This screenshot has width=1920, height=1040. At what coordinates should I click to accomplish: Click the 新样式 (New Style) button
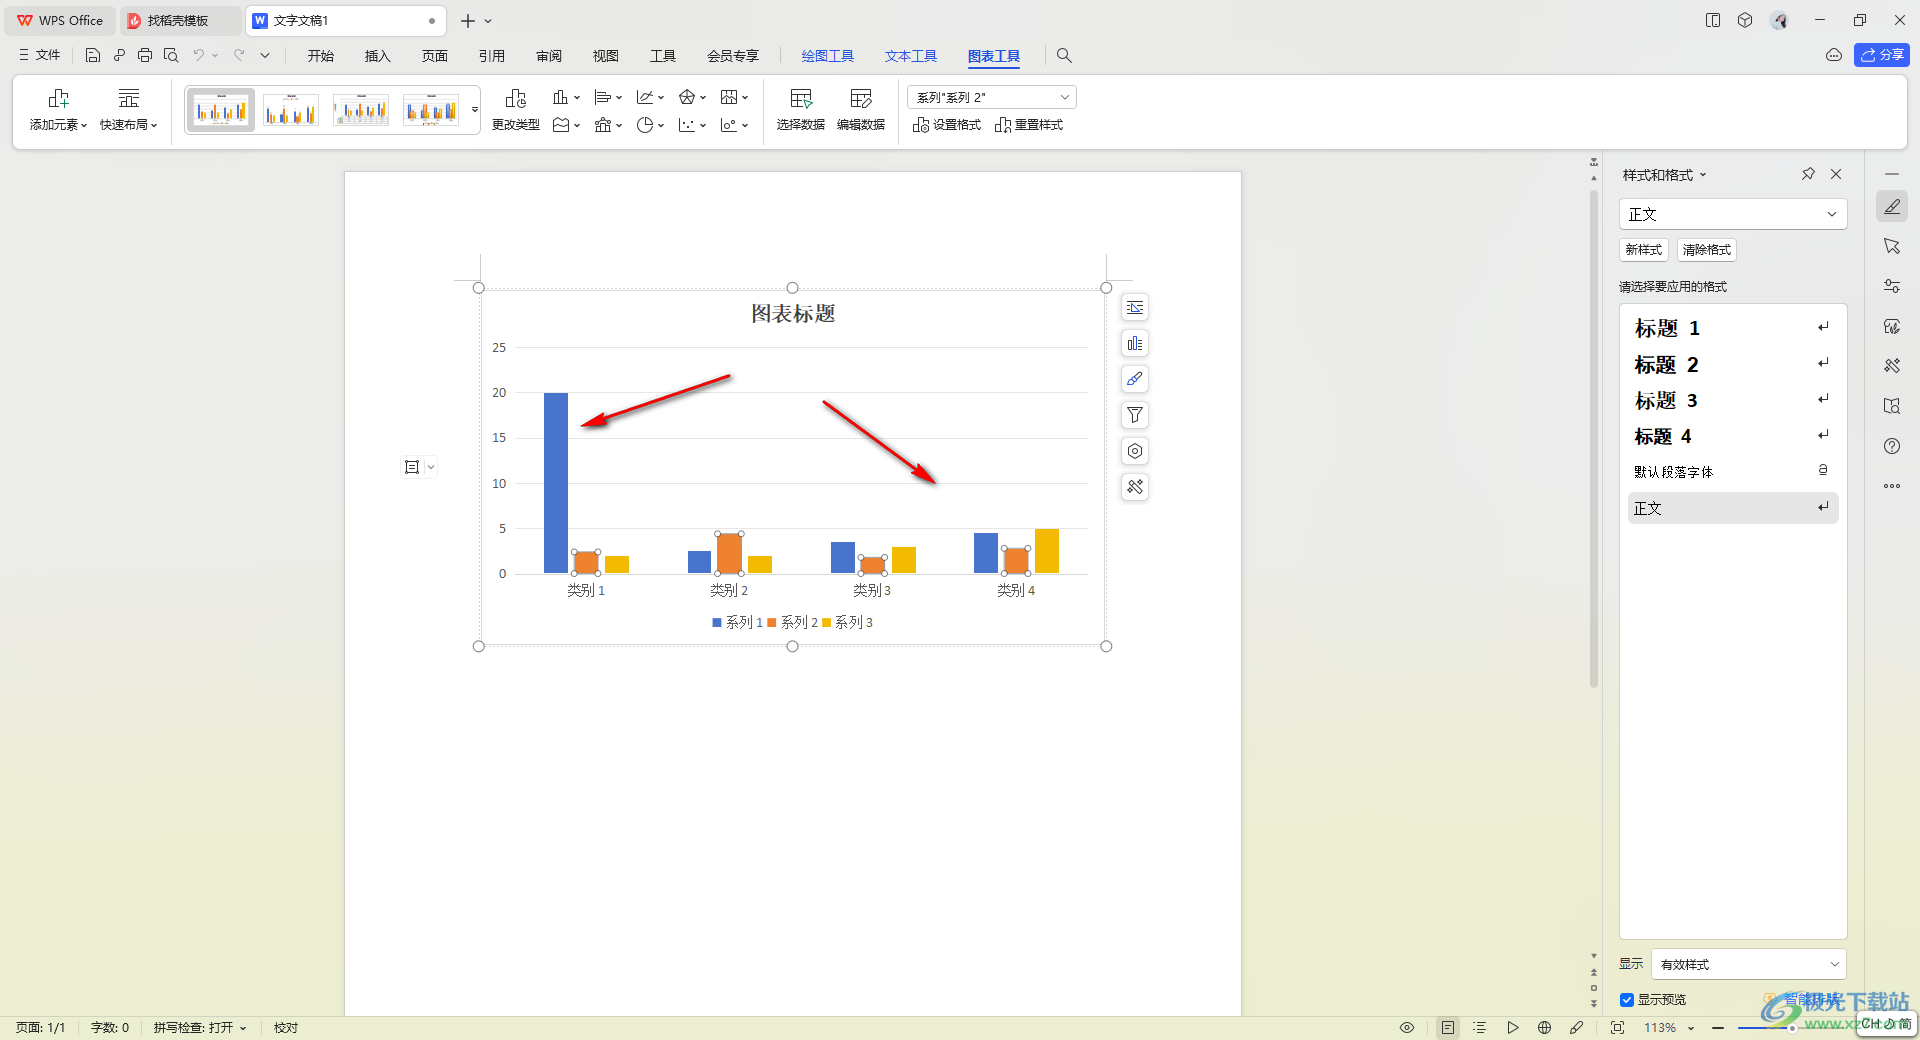click(x=1644, y=250)
